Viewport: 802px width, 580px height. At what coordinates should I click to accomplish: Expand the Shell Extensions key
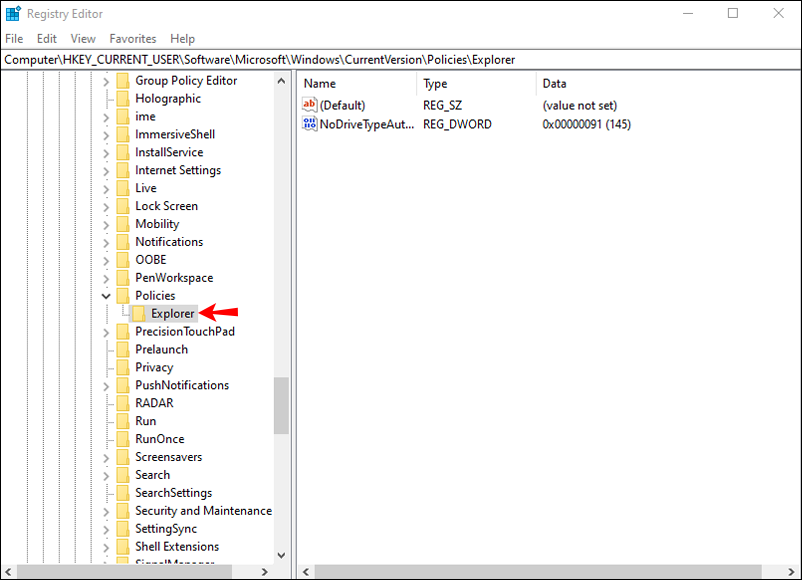[x=106, y=547]
